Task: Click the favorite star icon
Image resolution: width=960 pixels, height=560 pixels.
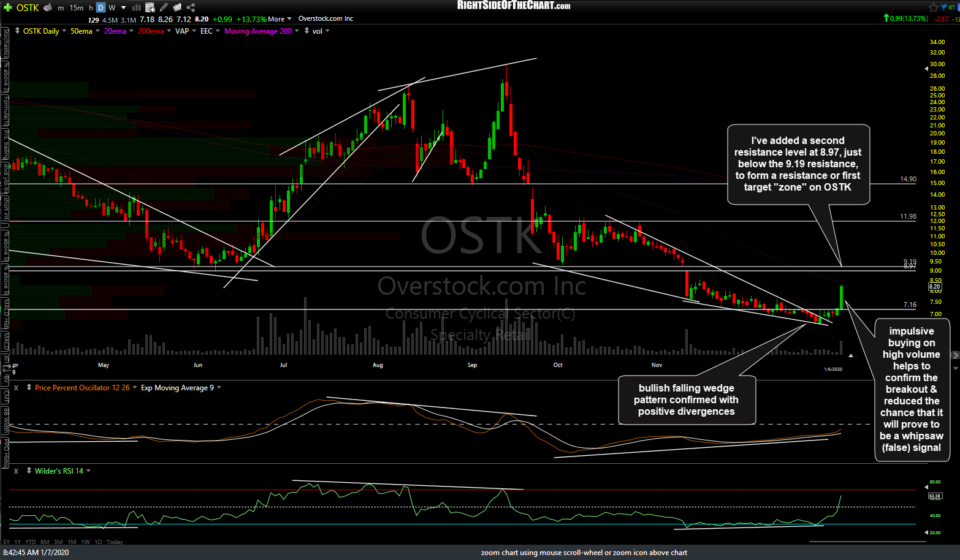Action: tap(934, 7)
